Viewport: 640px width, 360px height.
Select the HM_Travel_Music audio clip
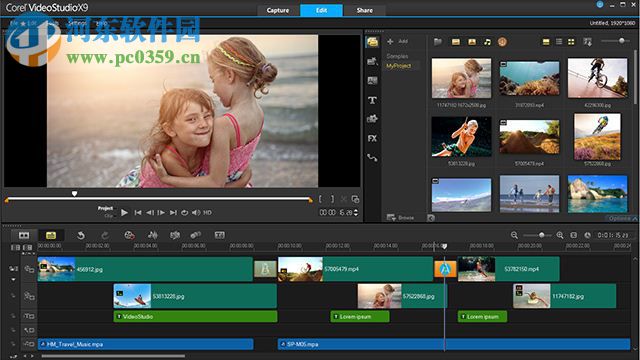[145, 344]
